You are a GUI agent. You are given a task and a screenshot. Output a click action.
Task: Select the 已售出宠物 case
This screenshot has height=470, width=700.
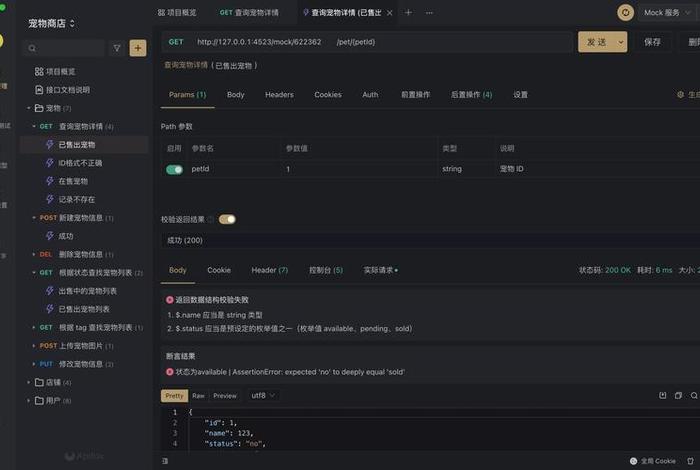click(76, 145)
